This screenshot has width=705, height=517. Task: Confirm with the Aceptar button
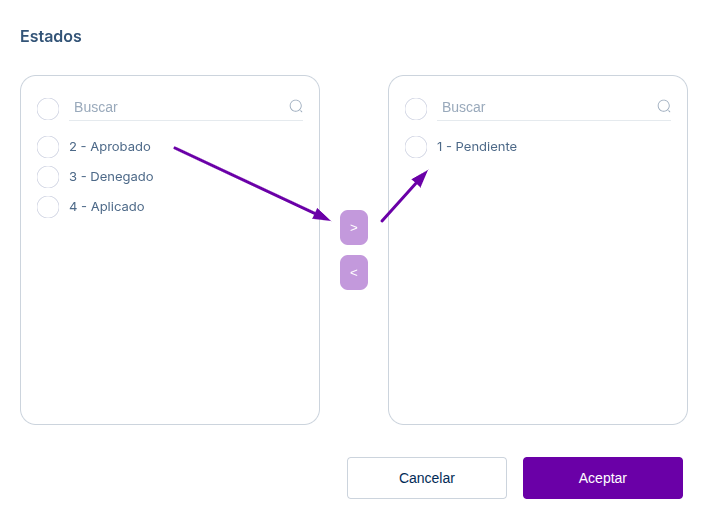[602, 478]
